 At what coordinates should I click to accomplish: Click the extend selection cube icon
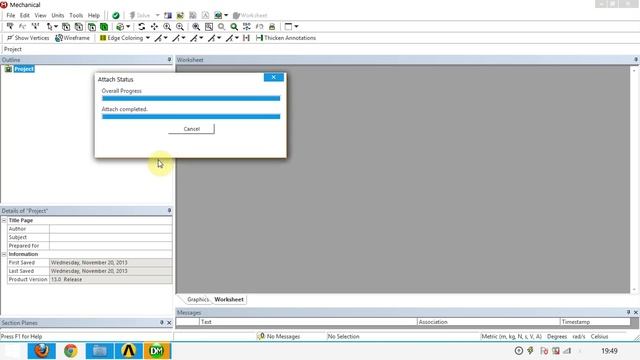pos(120,27)
